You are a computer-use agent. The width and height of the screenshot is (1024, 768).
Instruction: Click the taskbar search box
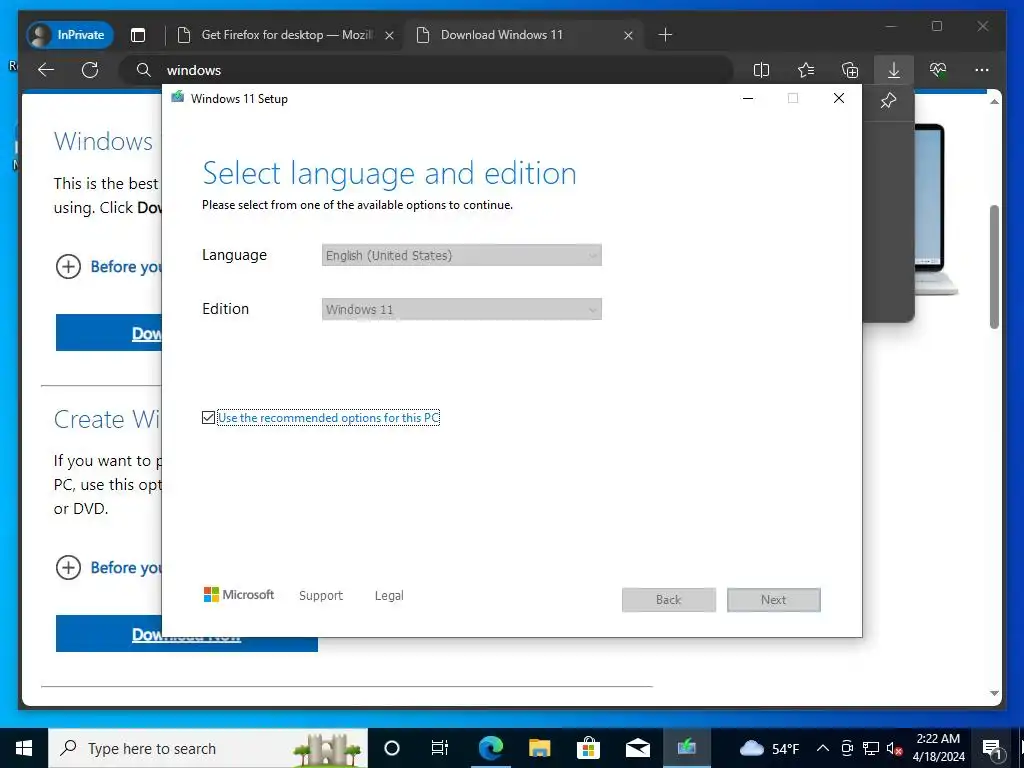(208, 748)
